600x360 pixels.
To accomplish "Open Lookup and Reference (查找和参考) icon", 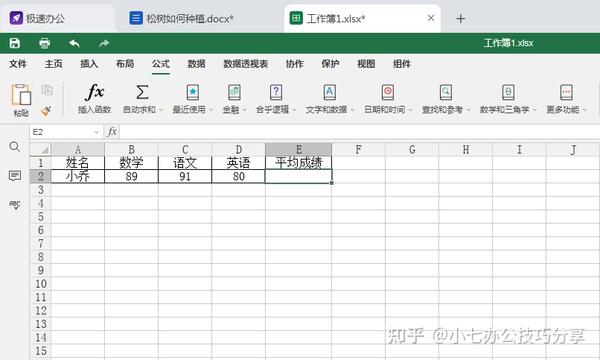I will click(446, 92).
